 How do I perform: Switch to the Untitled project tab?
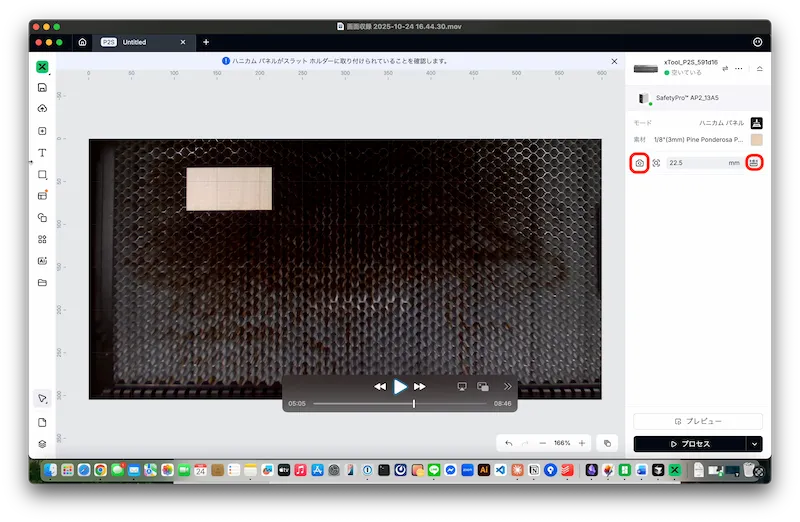point(133,42)
